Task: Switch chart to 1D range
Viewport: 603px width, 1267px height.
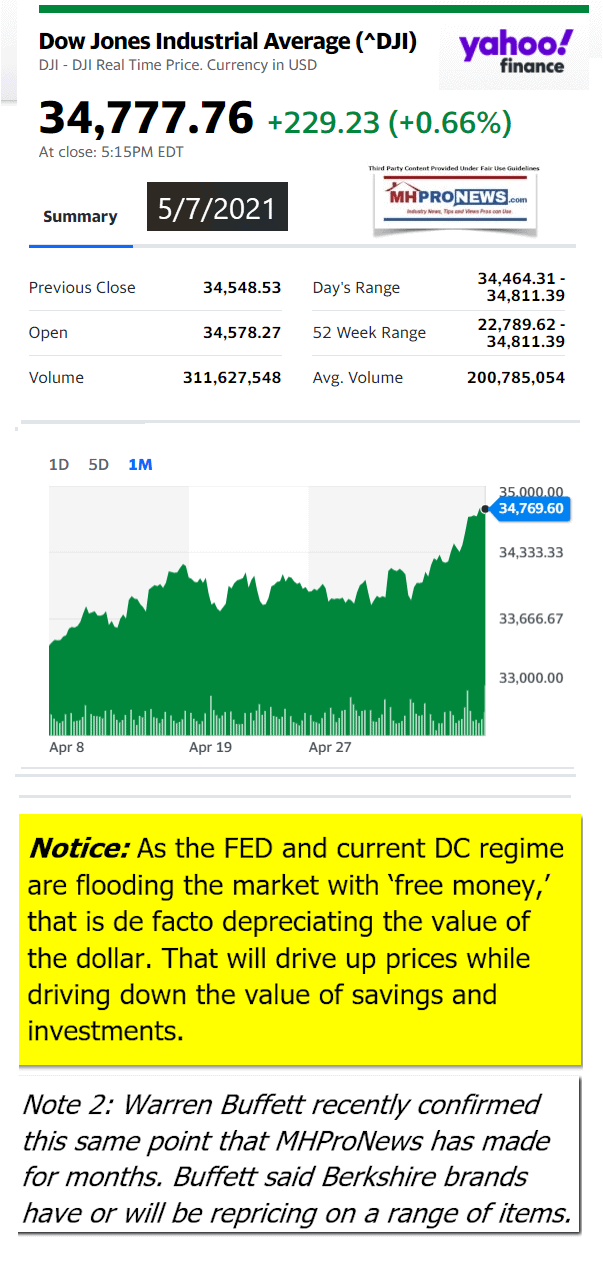Action: [59, 465]
